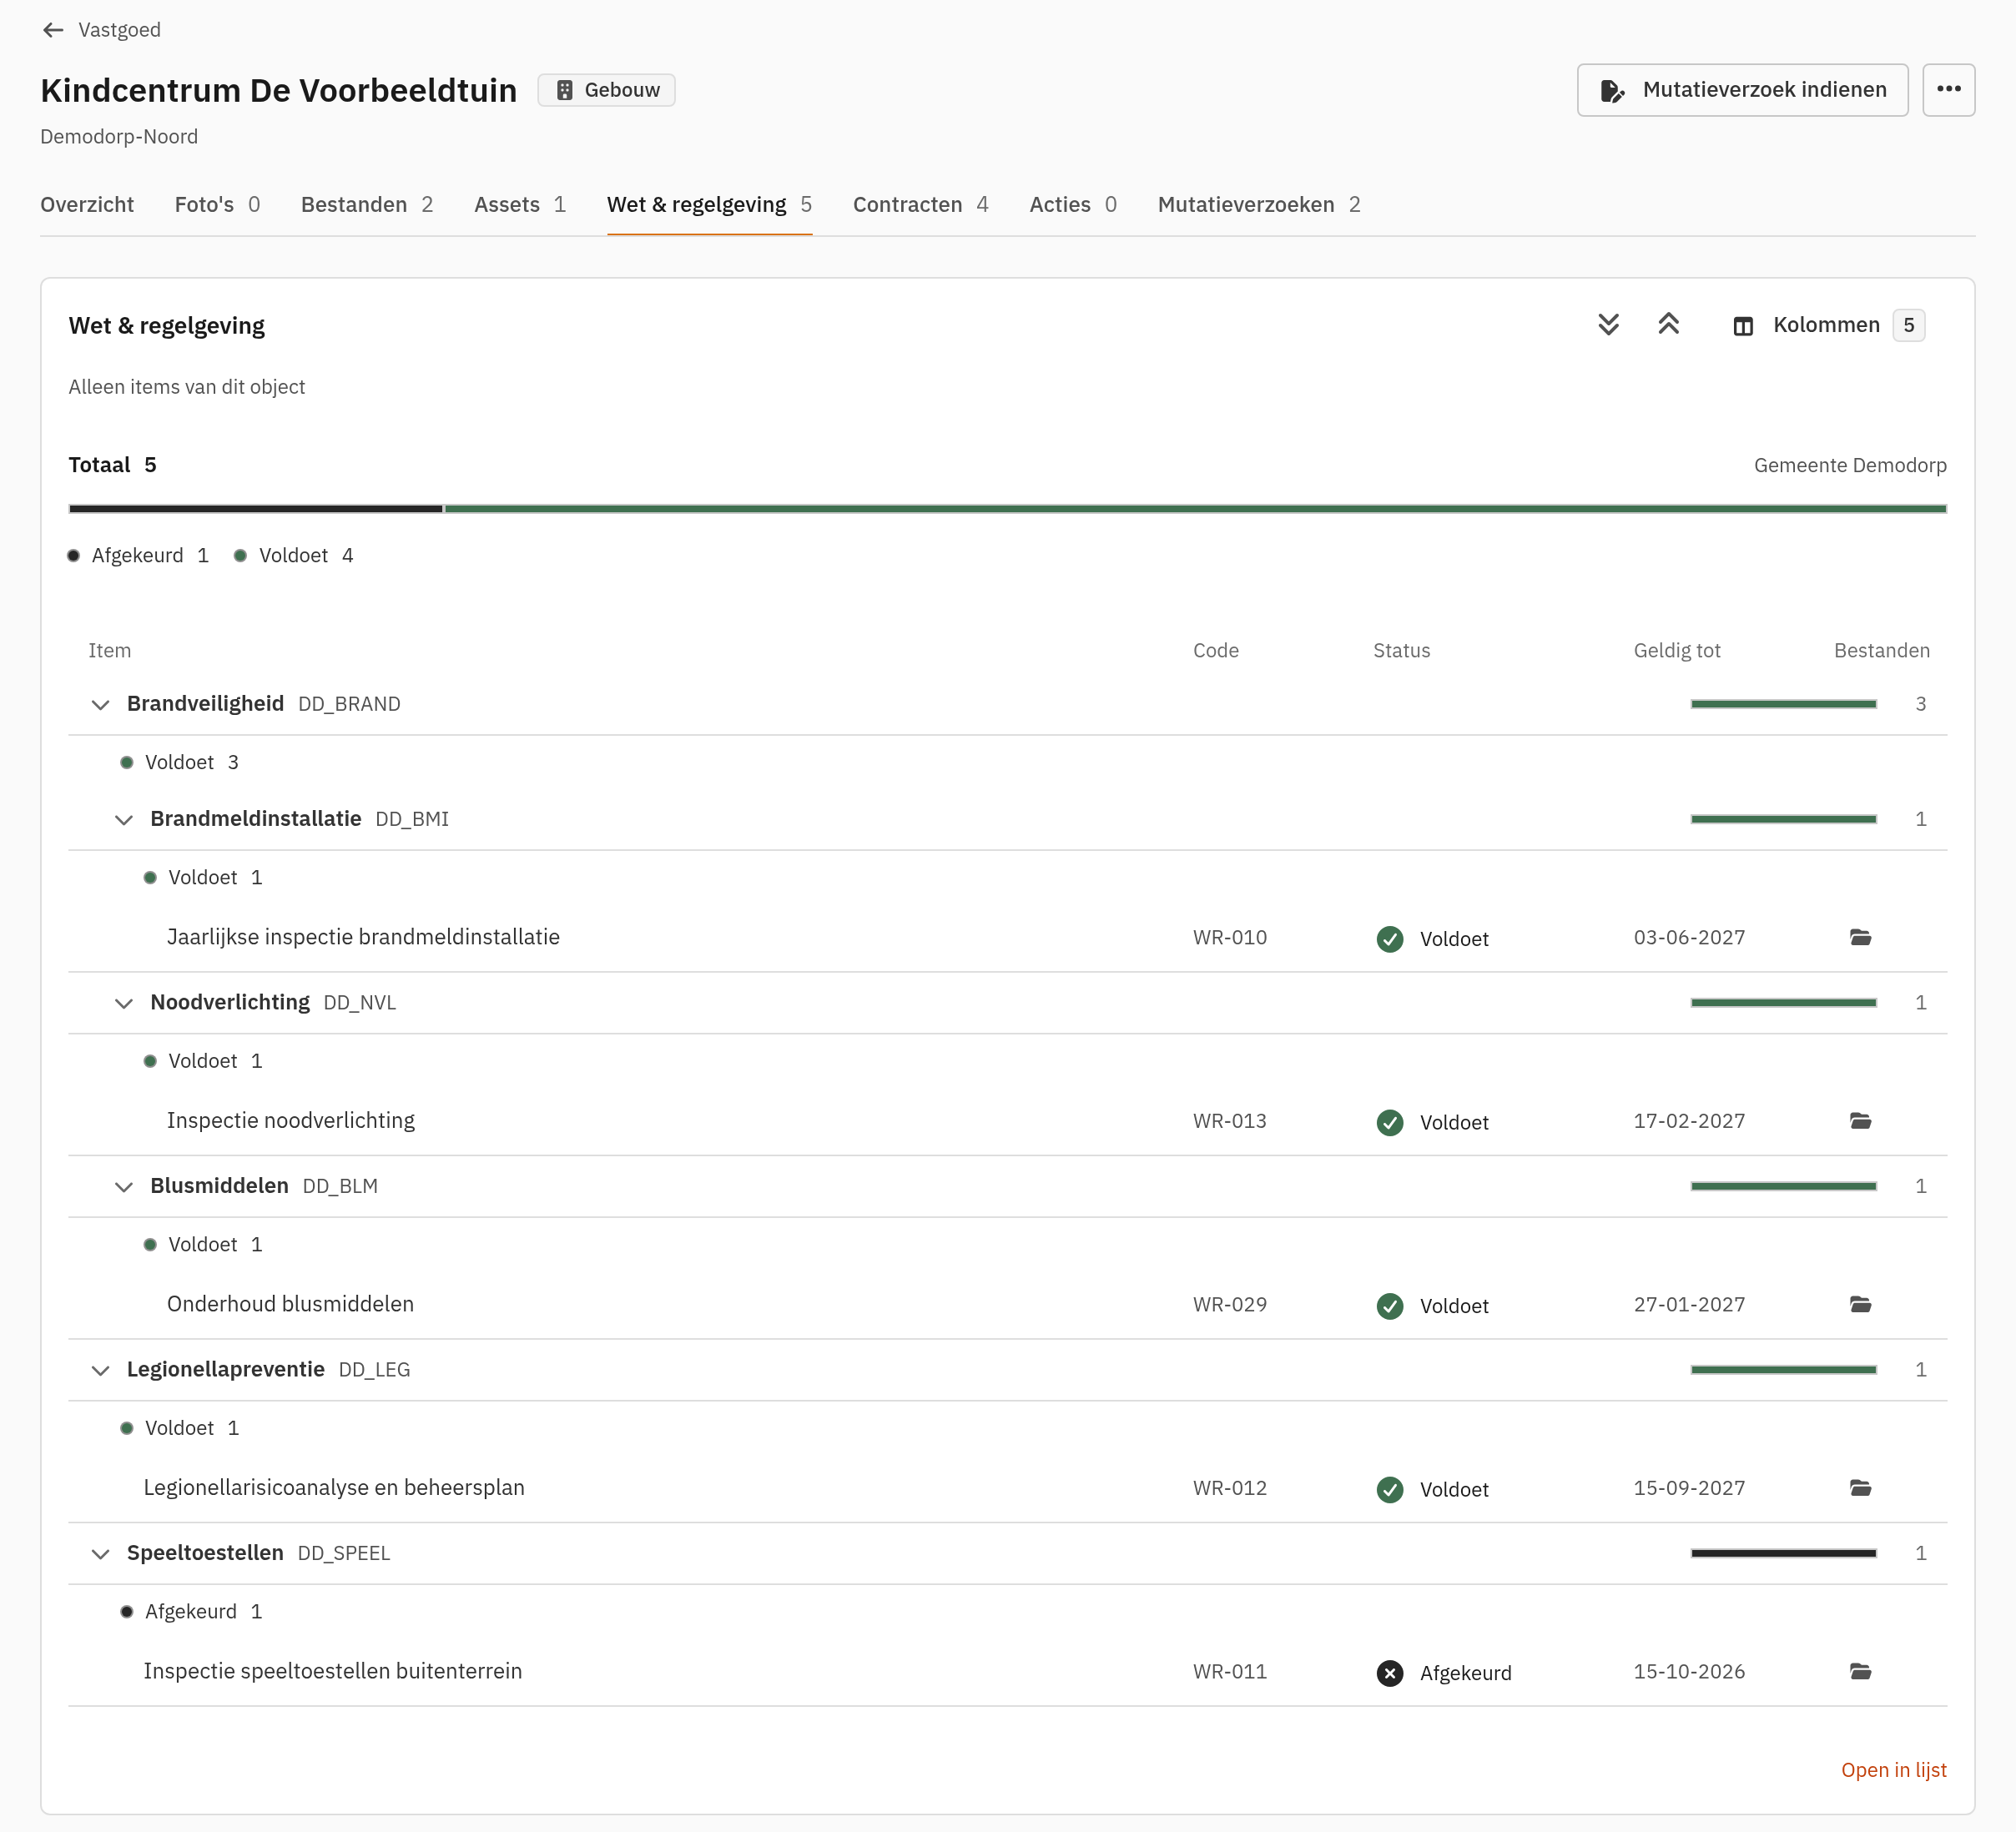Switch to the Overzicht tab
The image size is (2016, 1832).
[87, 205]
